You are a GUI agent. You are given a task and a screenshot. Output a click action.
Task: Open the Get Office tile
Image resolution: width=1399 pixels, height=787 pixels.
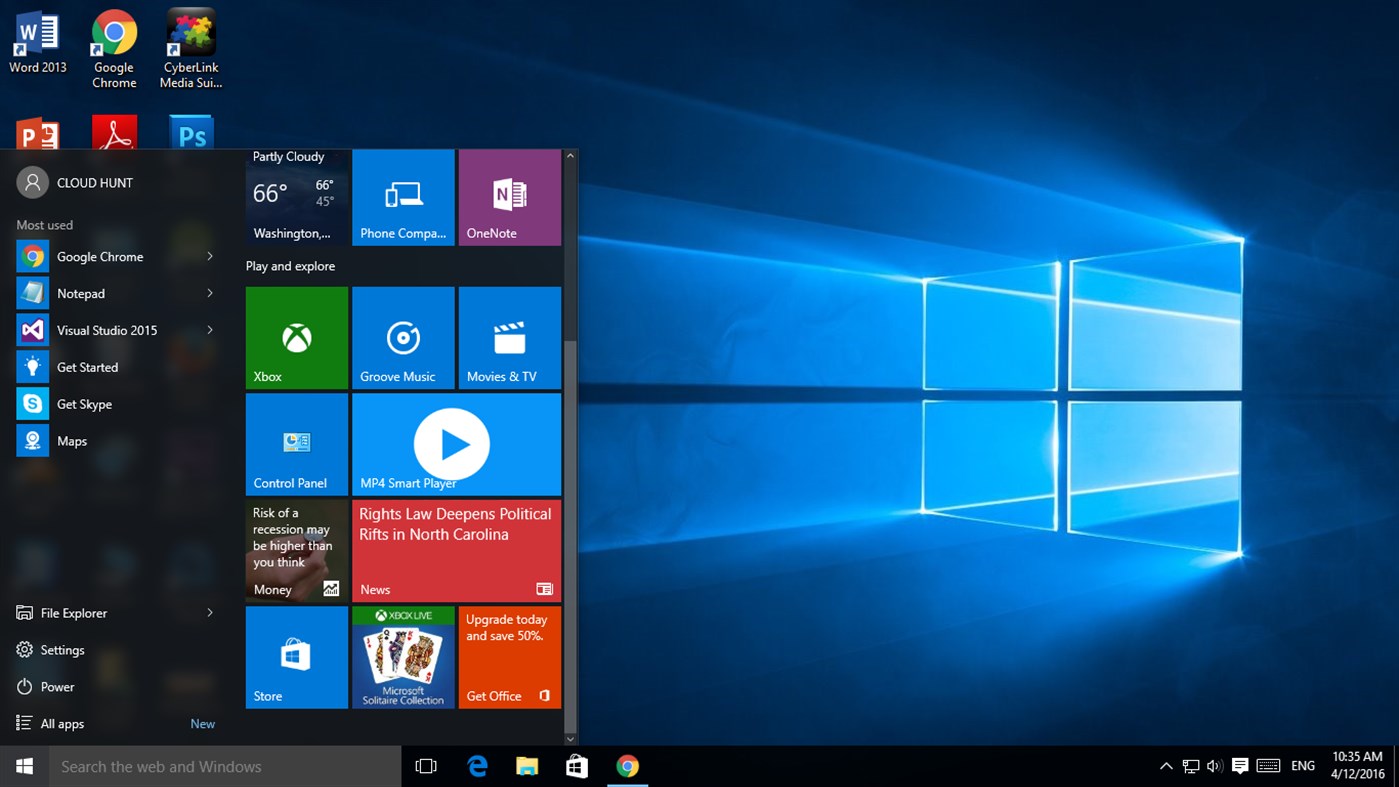tap(510, 657)
